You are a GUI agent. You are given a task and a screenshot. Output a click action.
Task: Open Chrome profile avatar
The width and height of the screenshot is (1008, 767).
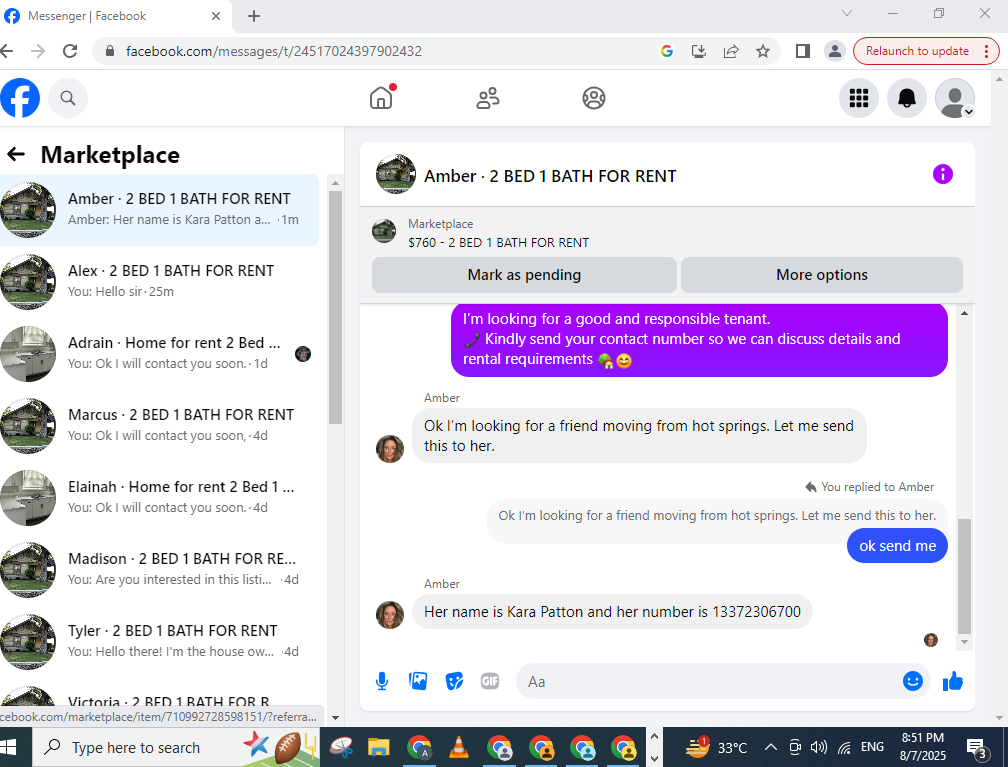[x=834, y=51]
